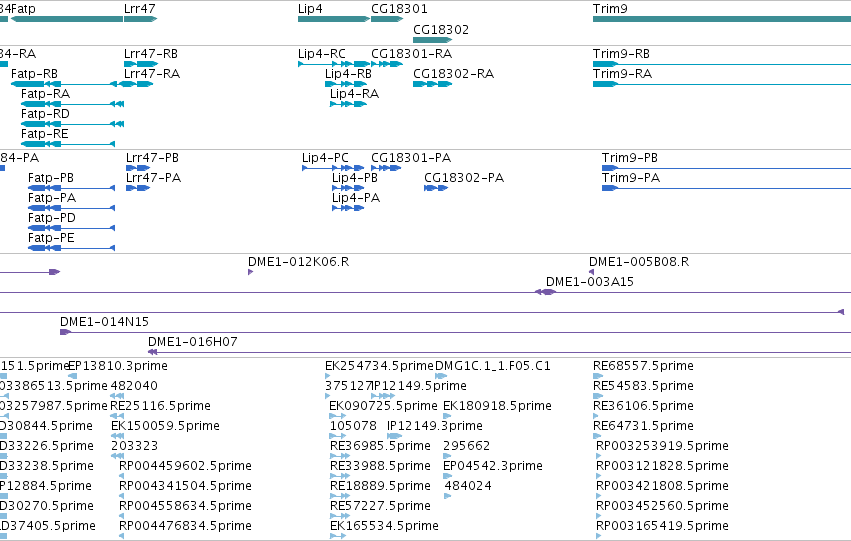Select the Fatp-PD protein feature
The width and height of the screenshot is (851, 541).
pos(72,228)
